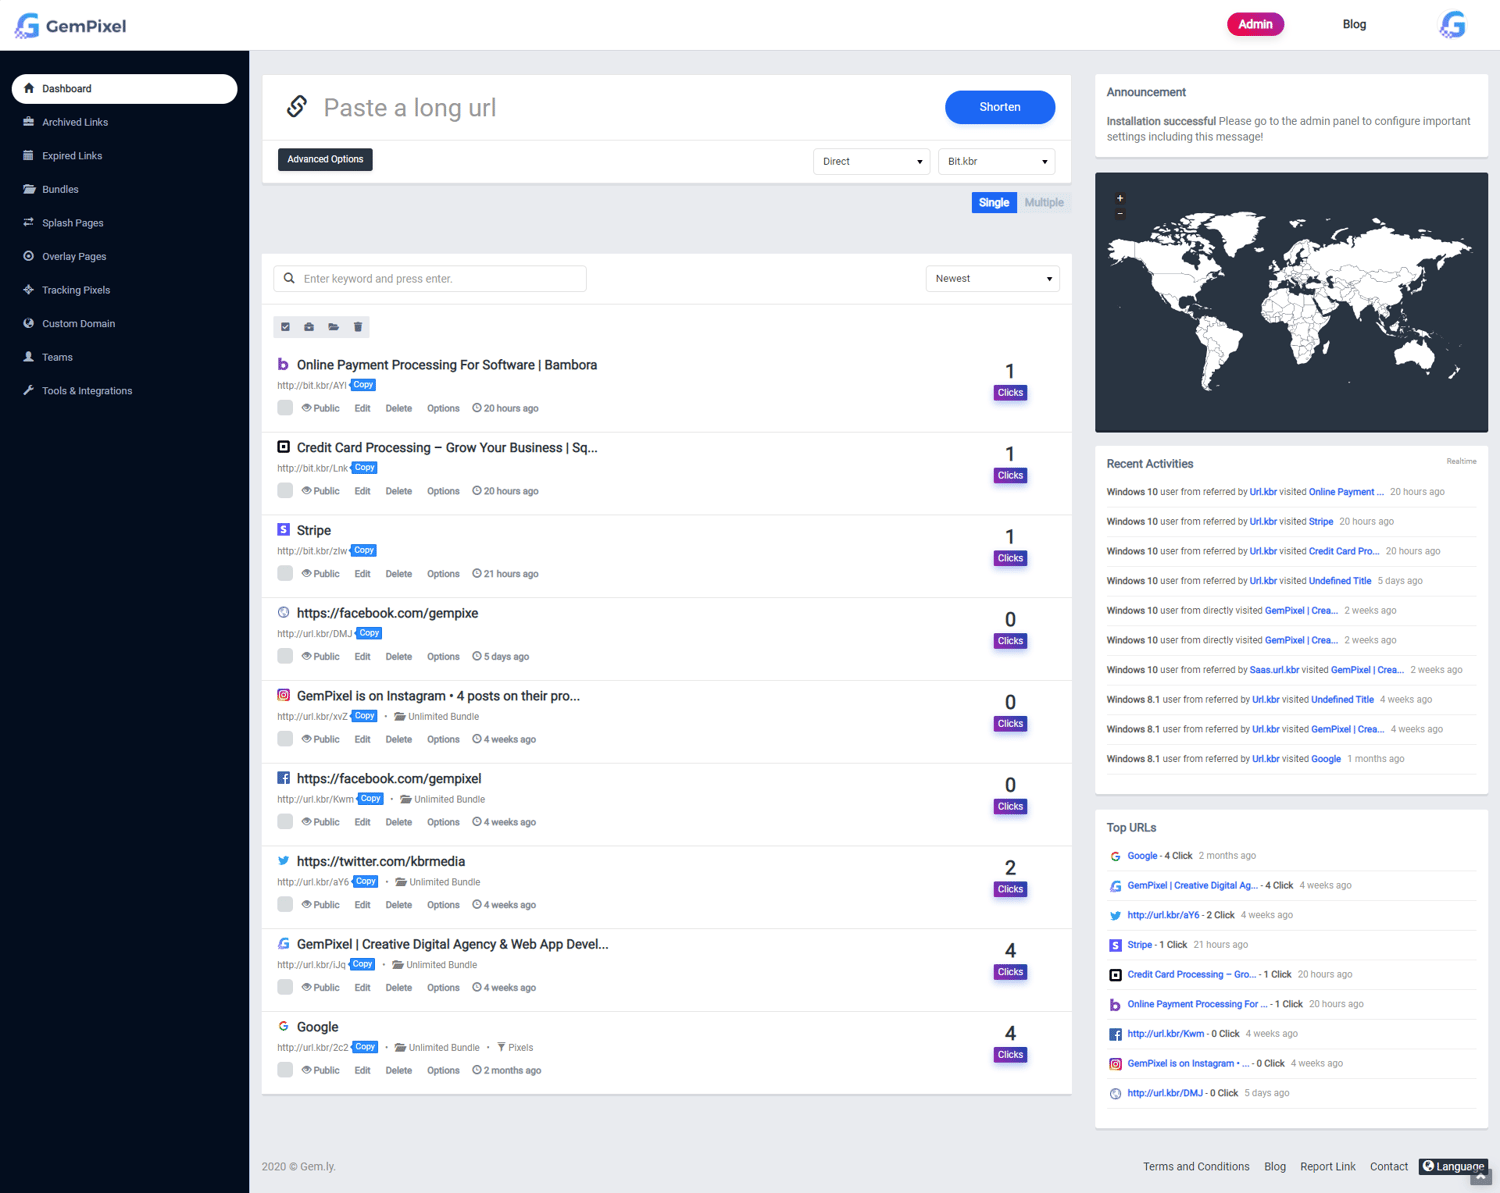
Task: Tick checkbox for facebook.com/gempixel link
Action: [x=285, y=822]
